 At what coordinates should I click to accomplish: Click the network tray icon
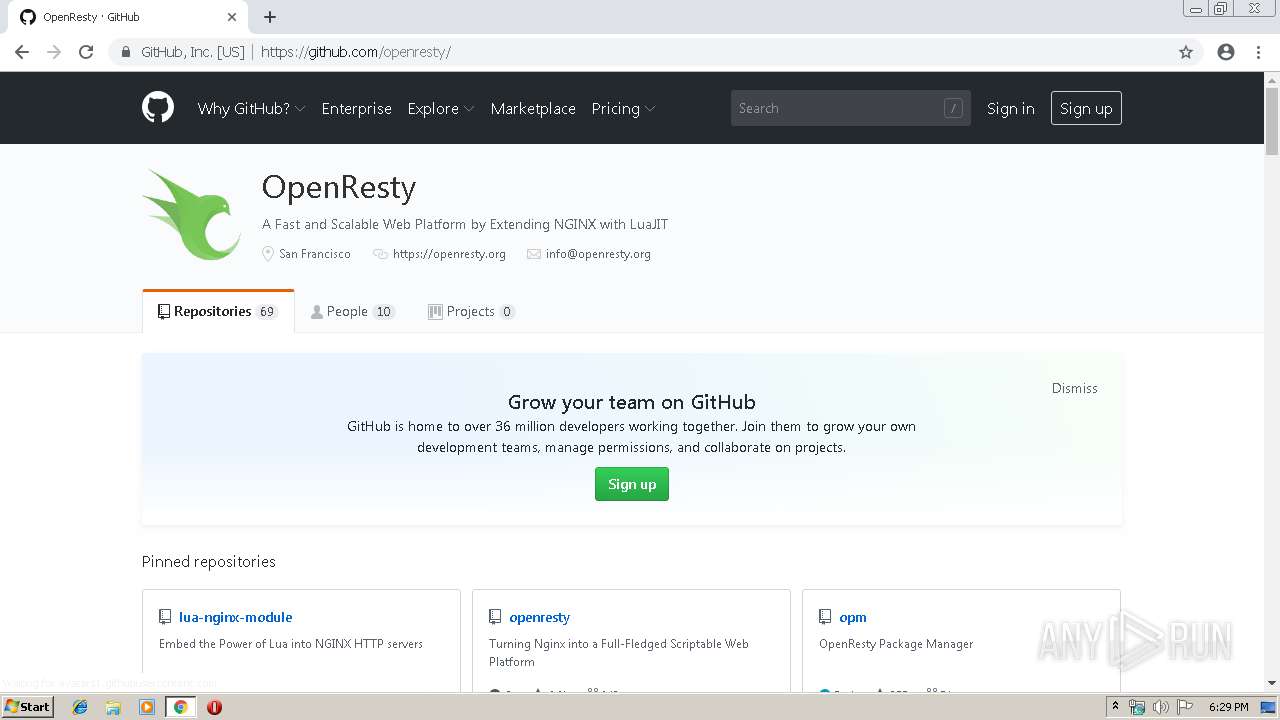click(1137, 707)
